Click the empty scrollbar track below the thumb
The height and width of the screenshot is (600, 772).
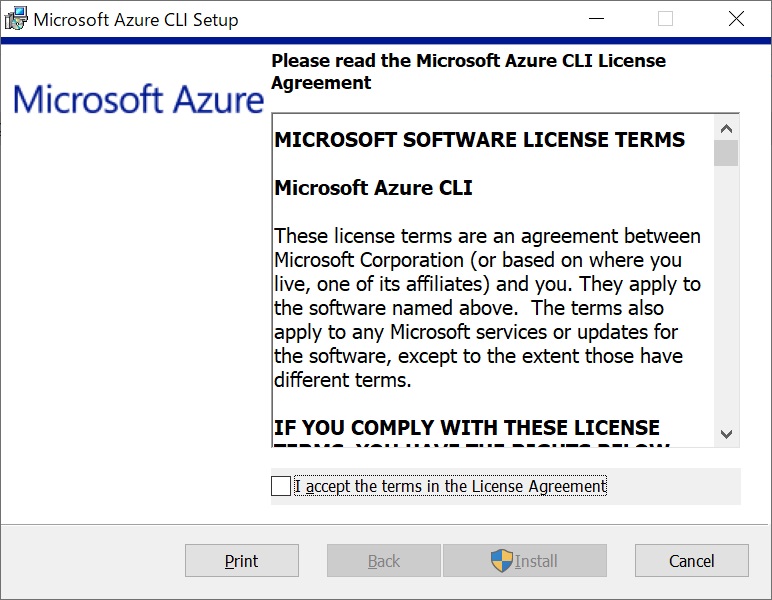point(726,300)
